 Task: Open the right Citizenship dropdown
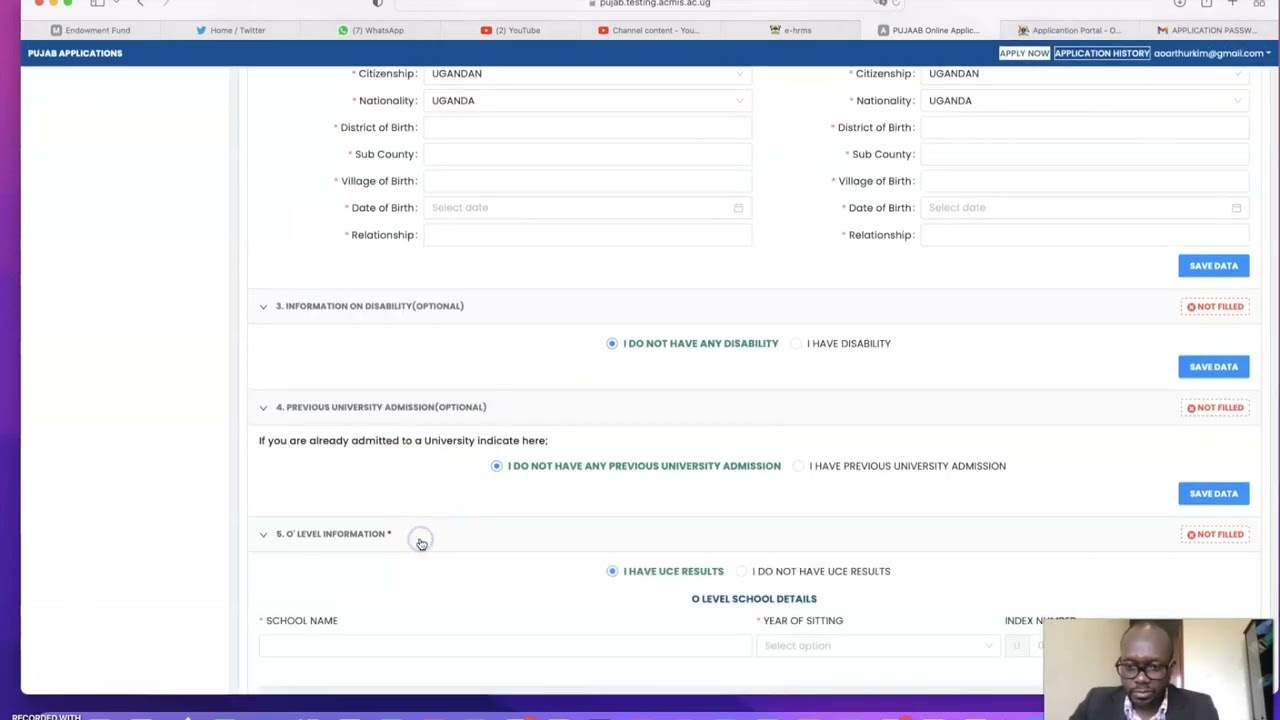(1085, 73)
